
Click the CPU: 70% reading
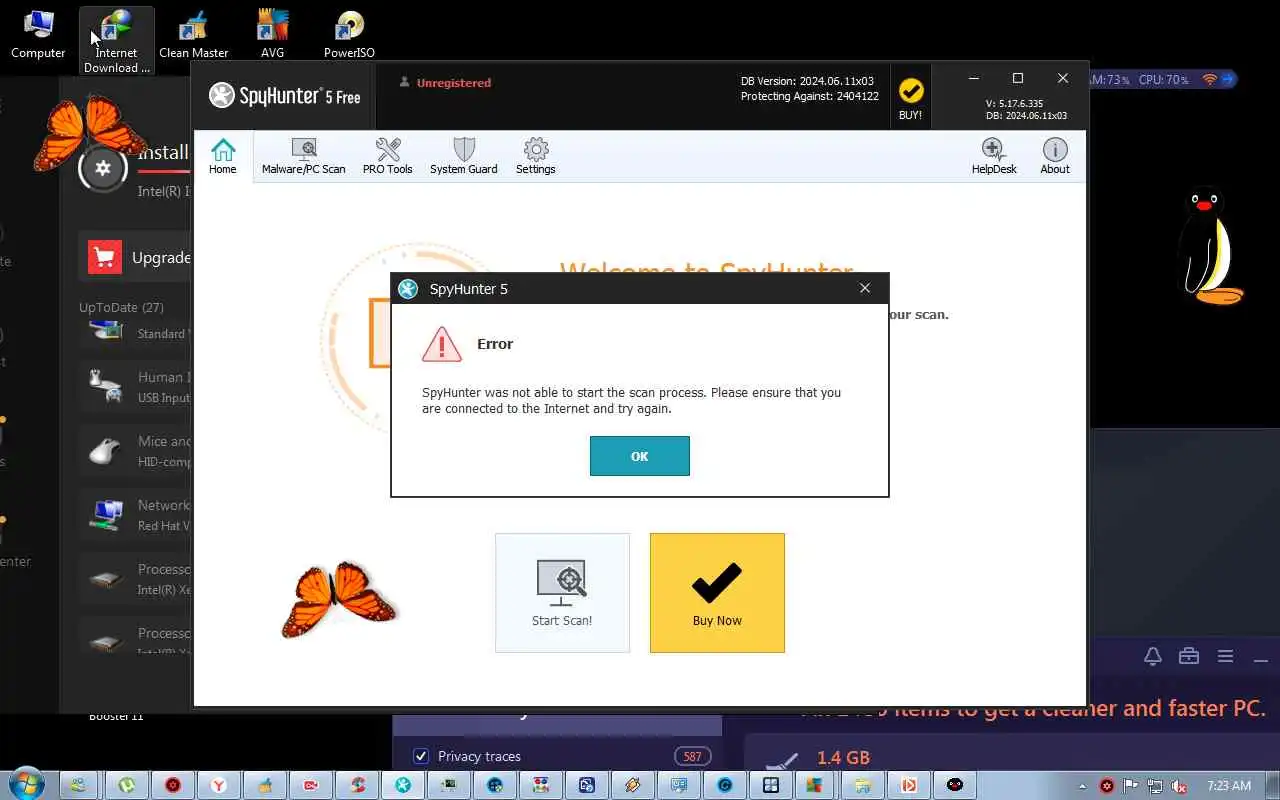pos(1163,79)
